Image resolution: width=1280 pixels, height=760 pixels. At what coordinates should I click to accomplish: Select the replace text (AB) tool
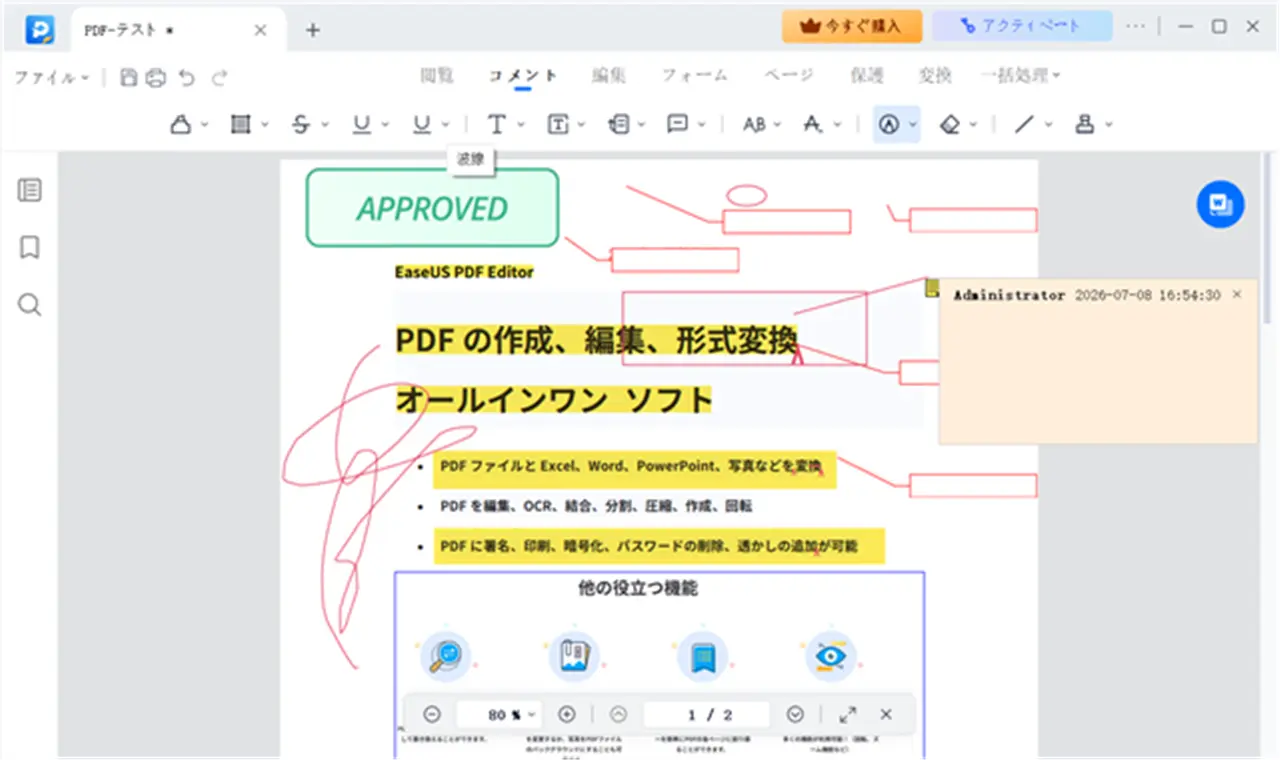click(x=754, y=124)
